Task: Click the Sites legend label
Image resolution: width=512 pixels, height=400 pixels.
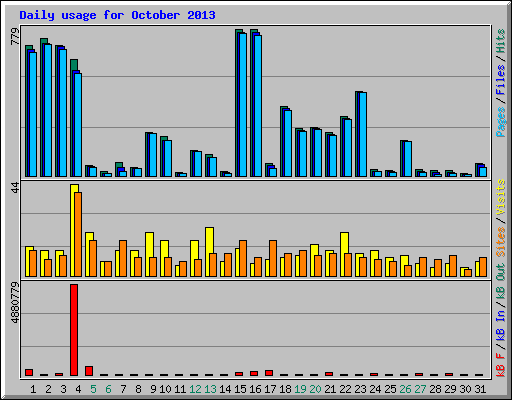Action: point(501,242)
